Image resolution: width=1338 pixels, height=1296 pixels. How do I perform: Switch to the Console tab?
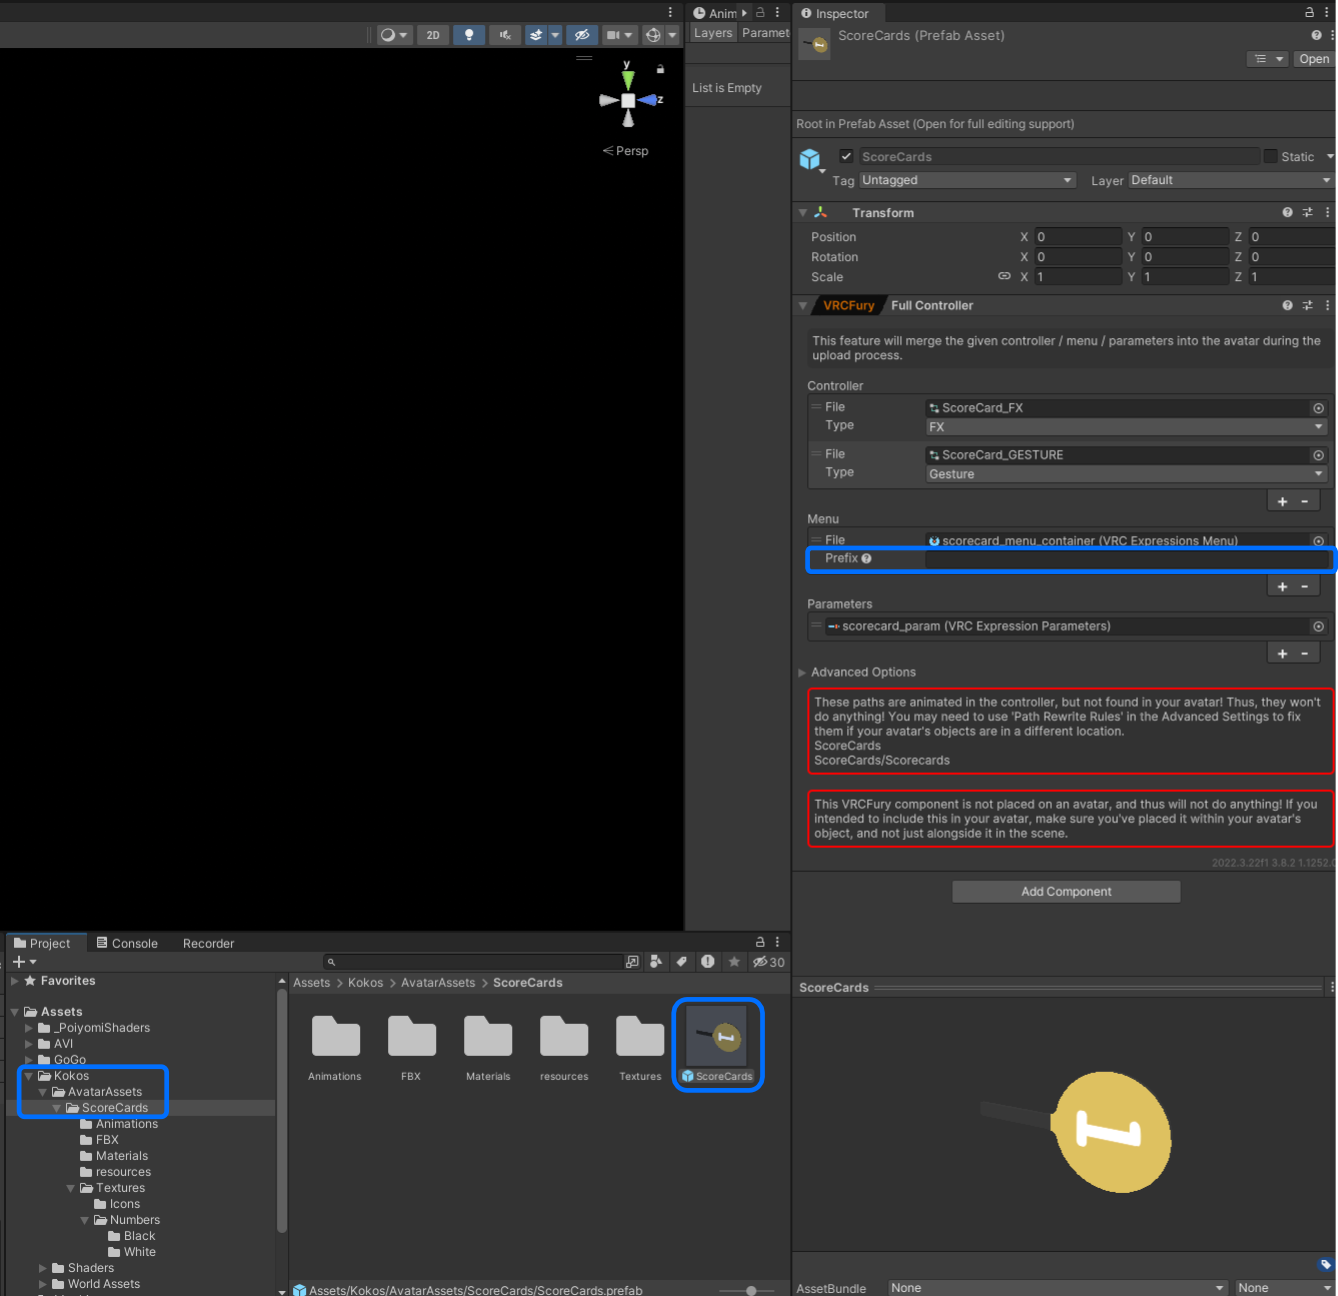pos(127,944)
